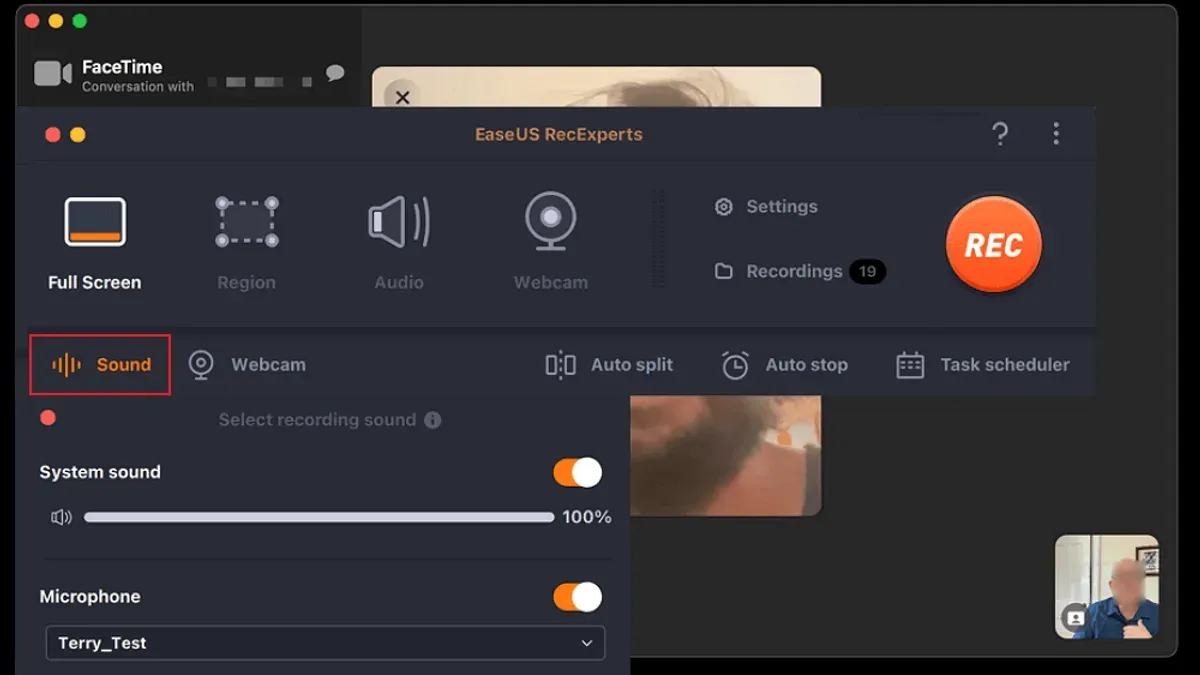Click the self-view thumbnail in FaceTime
The height and width of the screenshot is (675, 1200).
[x=1107, y=587]
